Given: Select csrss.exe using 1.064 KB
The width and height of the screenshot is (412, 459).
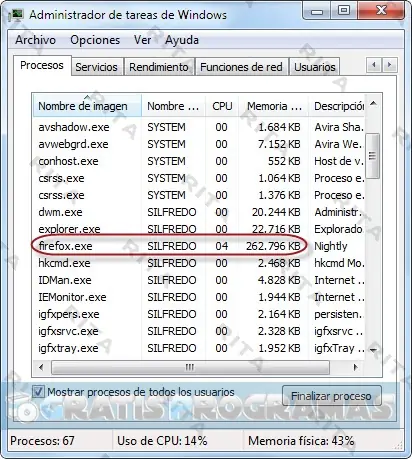Looking at the screenshot, I should (199, 178).
